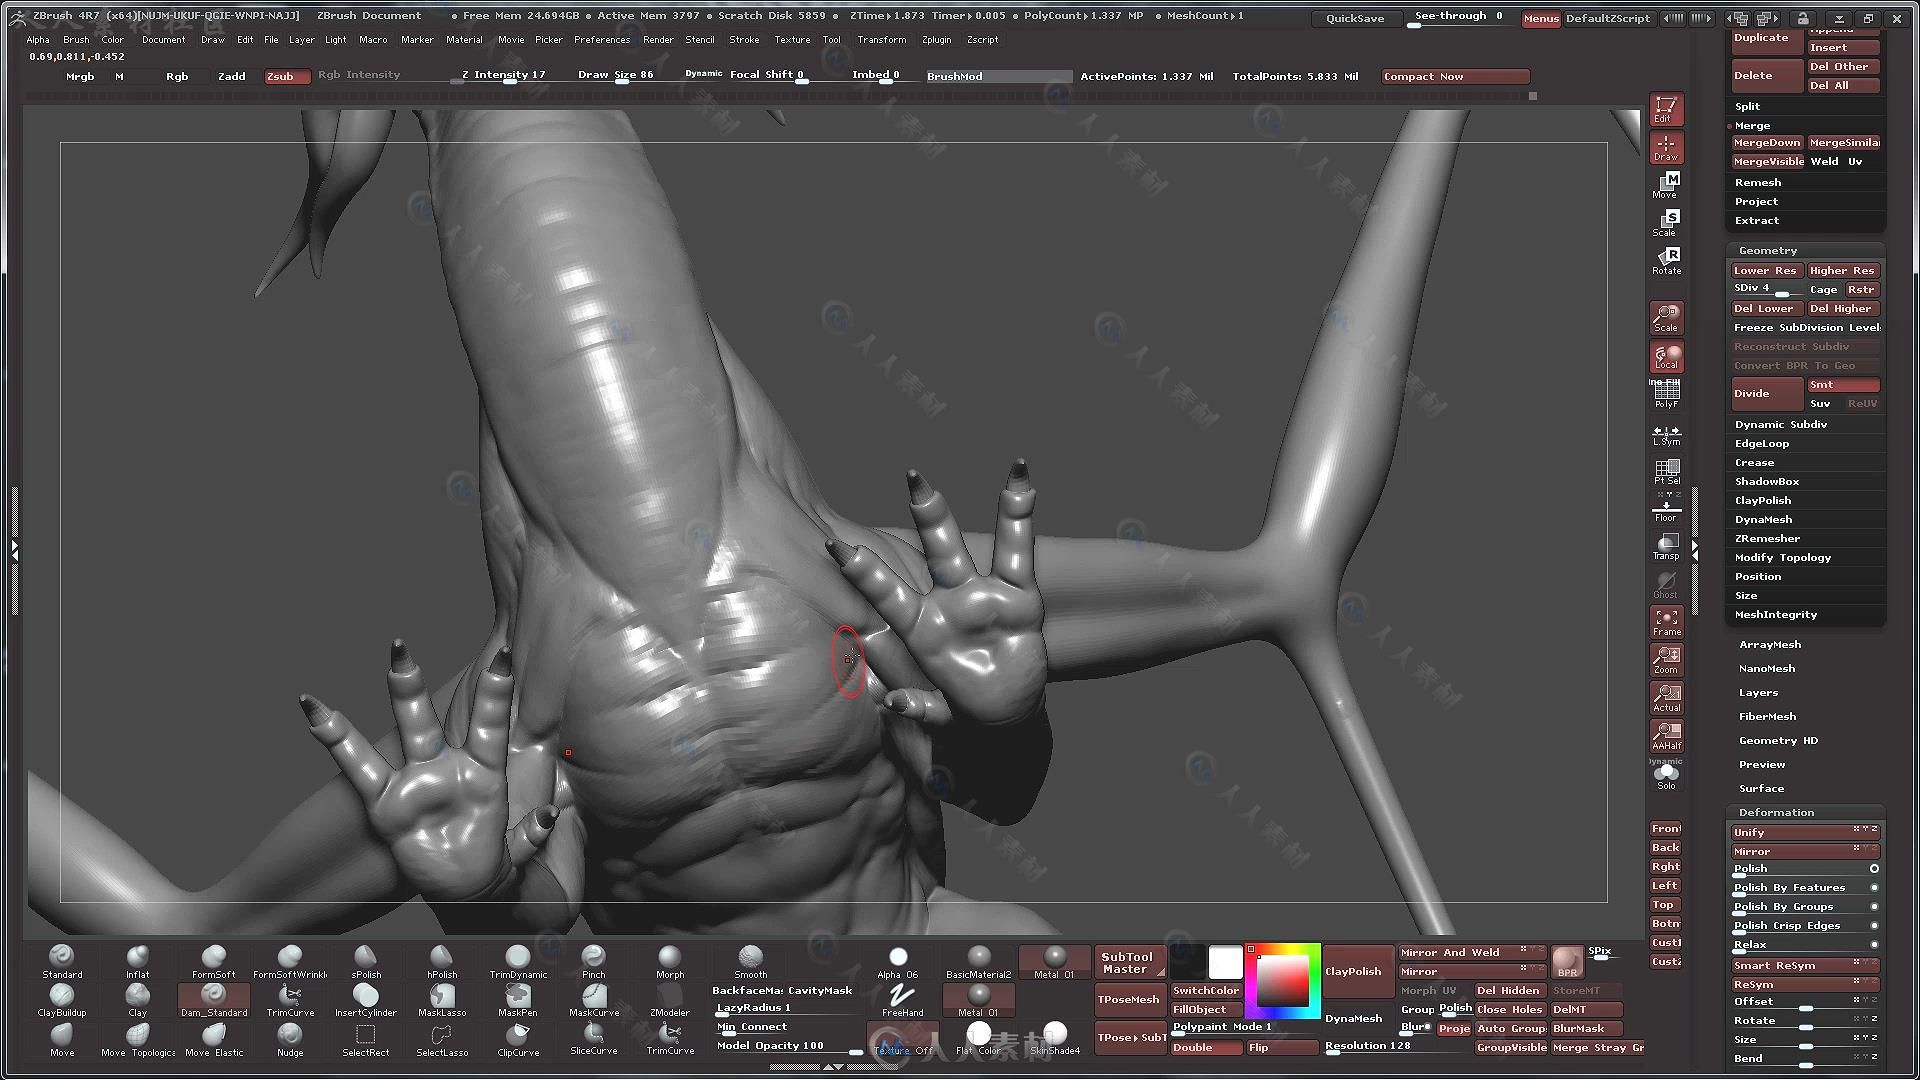The image size is (1920, 1080).
Task: Select the SelectRect brush
Action: [366, 1040]
